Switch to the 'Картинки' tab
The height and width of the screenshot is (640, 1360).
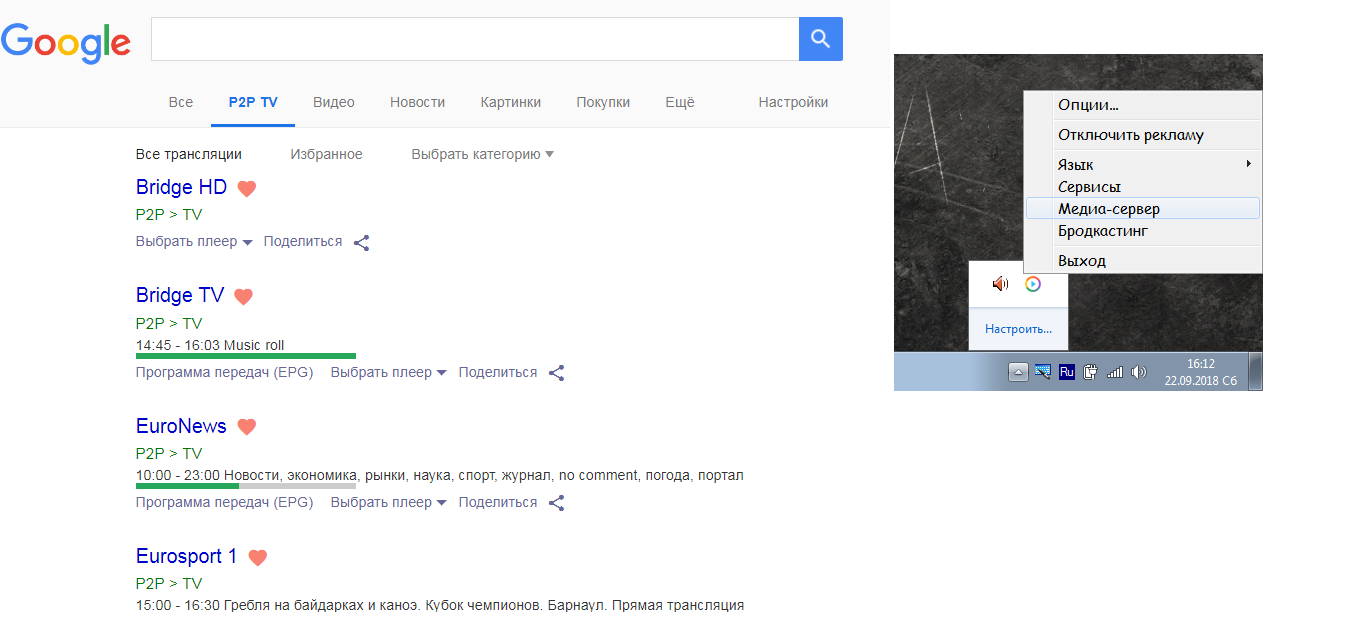[x=511, y=102]
